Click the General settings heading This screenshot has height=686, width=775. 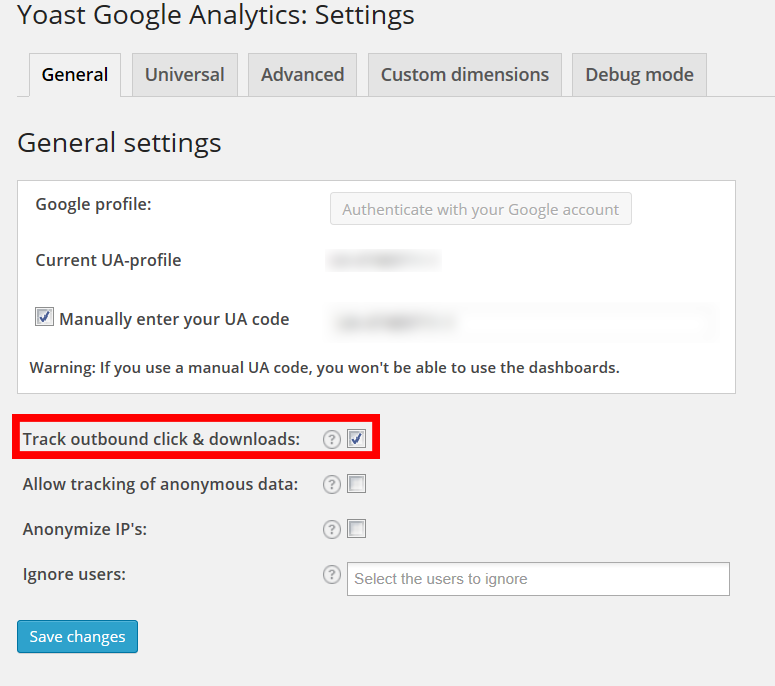(119, 143)
